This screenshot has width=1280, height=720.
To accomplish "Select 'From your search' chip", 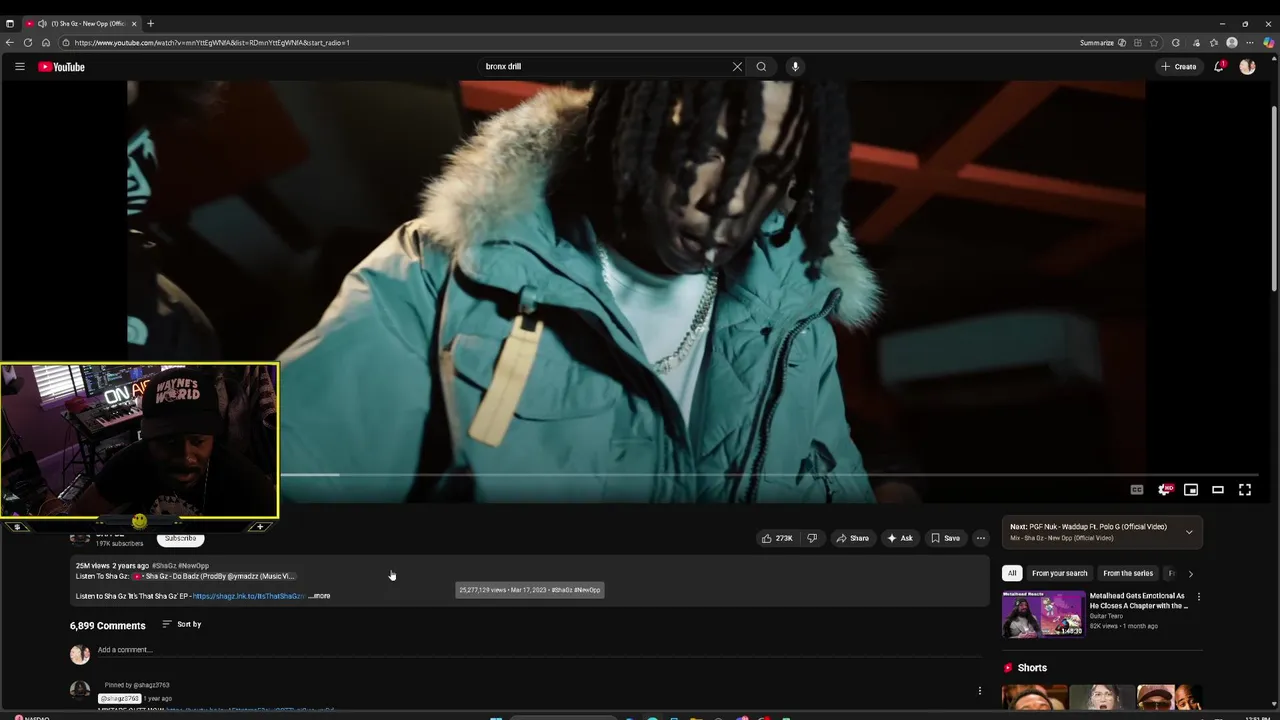I will pyautogui.click(x=1059, y=574).
